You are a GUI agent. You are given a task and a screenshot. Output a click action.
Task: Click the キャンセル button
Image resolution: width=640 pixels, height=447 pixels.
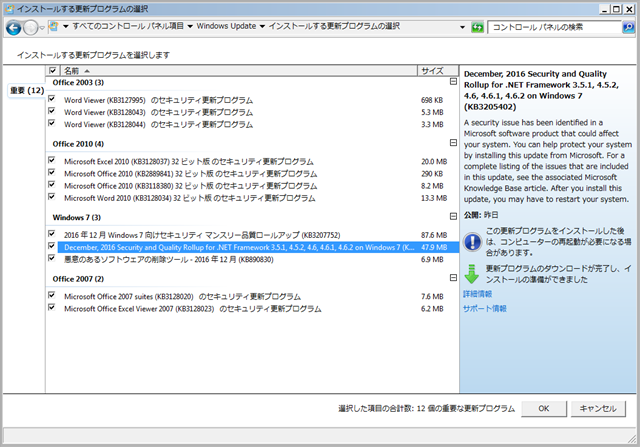click(x=598, y=409)
